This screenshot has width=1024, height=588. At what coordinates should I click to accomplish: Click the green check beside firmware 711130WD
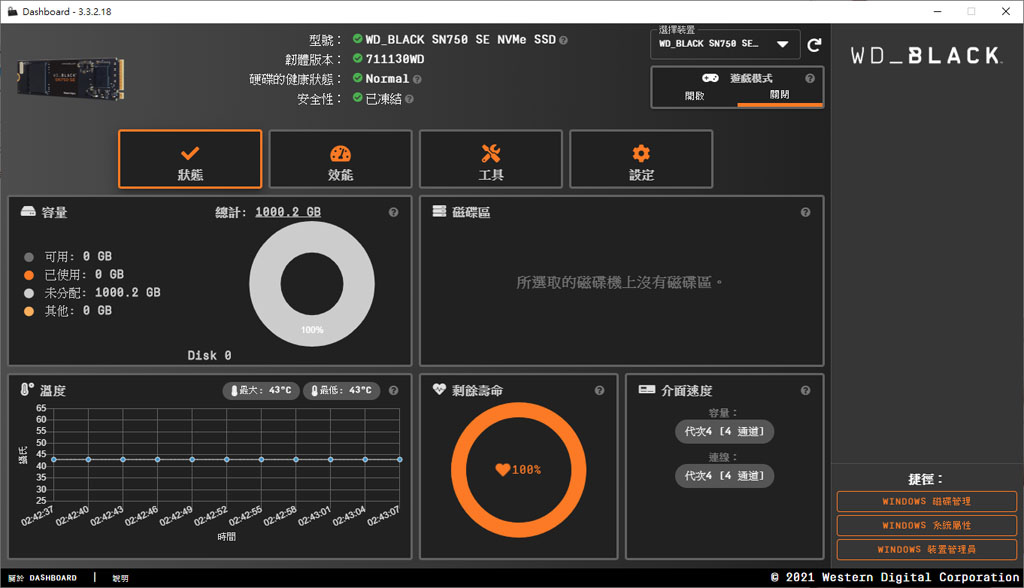[x=357, y=58]
